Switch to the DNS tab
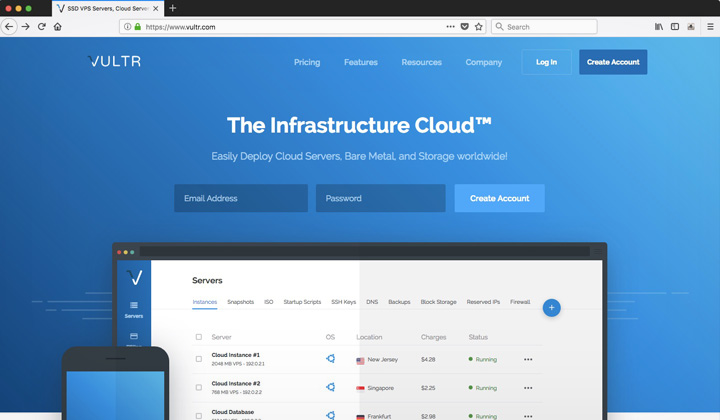The width and height of the screenshot is (720, 420). pyautogui.click(x=372, y=302)
